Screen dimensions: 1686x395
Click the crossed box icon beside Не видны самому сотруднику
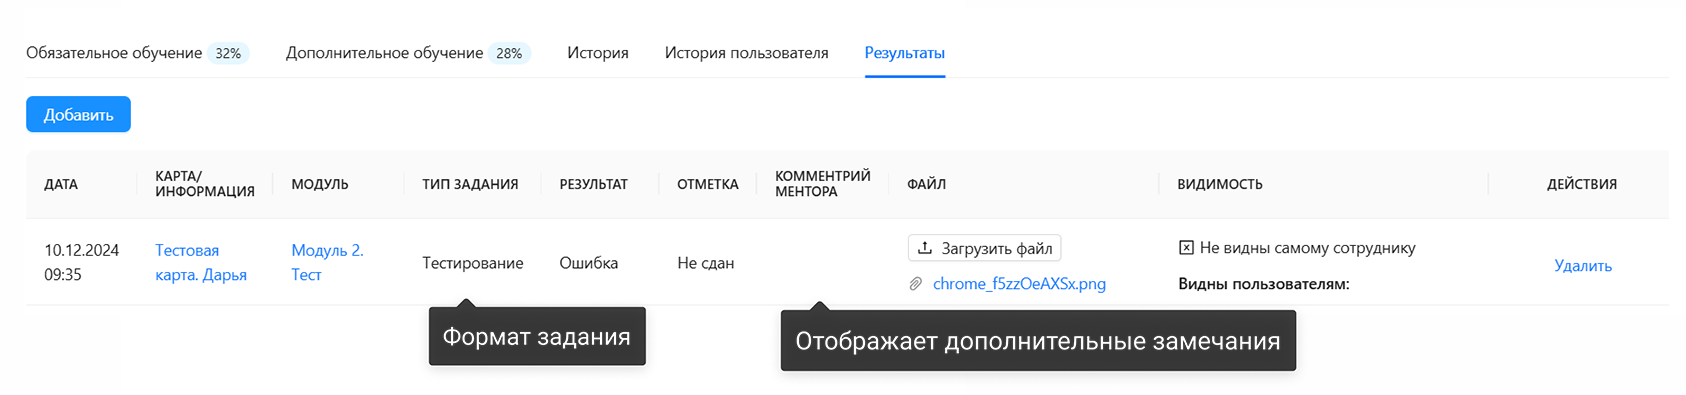coord(1186,248)
